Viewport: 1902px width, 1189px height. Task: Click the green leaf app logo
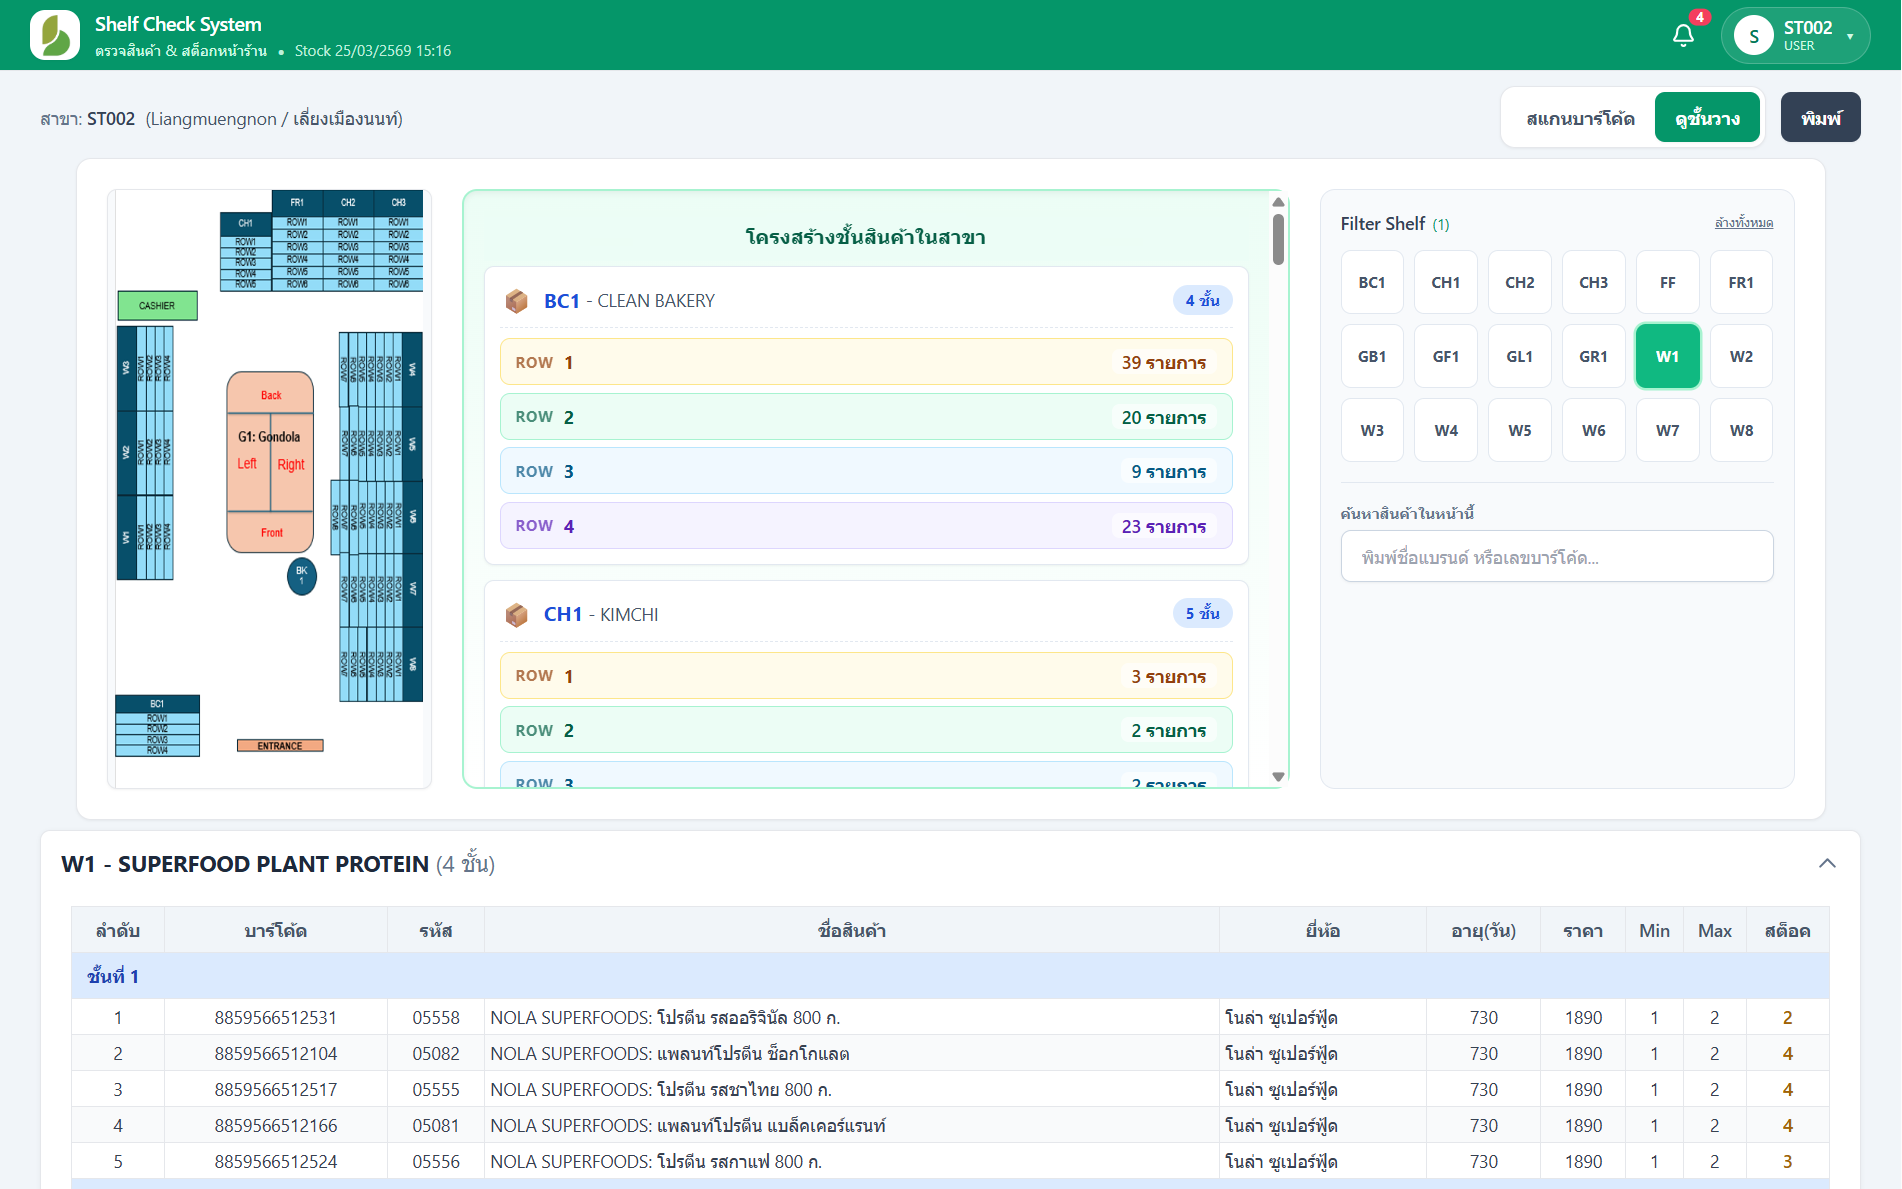tap(55, 35)
